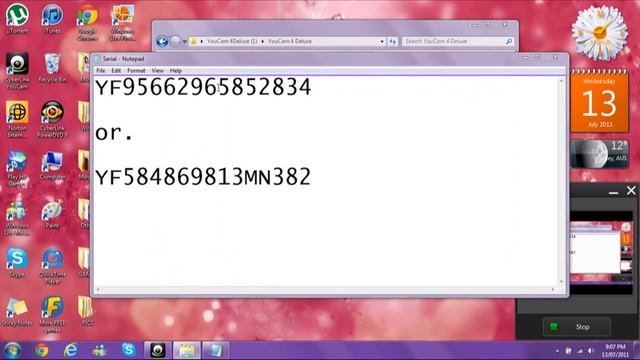The height and width of the screenshot is (360, 640).
Task: Click the Windows Start button
Action: pyautogui.click(x=12, y=350)
